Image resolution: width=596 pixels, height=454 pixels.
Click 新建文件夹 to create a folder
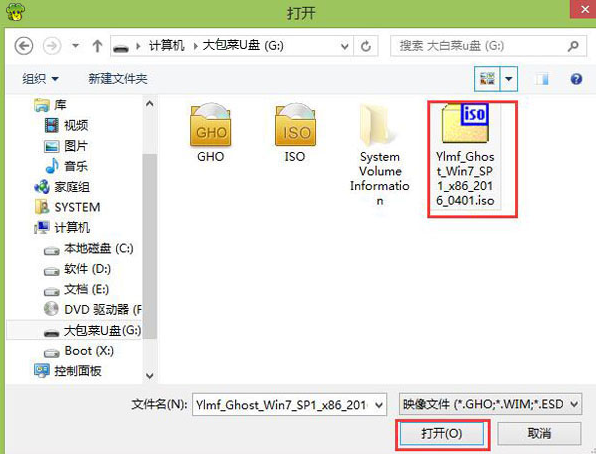(x=118, y=79)
